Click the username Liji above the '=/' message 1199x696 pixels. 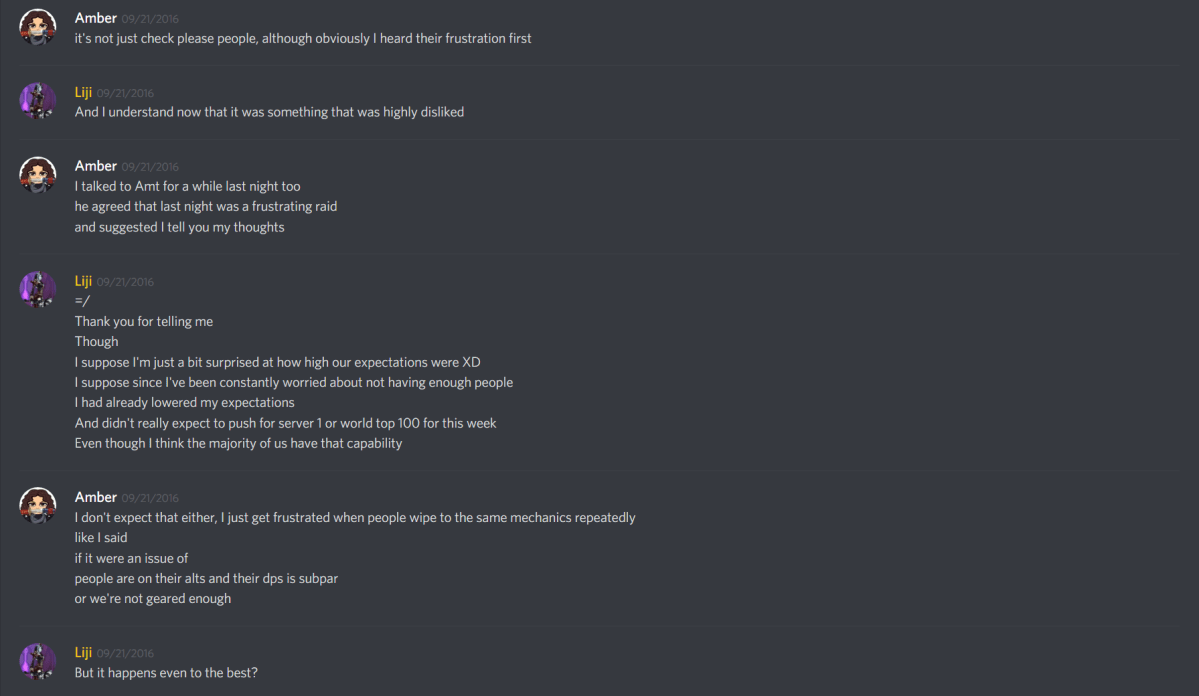(83, 281)
